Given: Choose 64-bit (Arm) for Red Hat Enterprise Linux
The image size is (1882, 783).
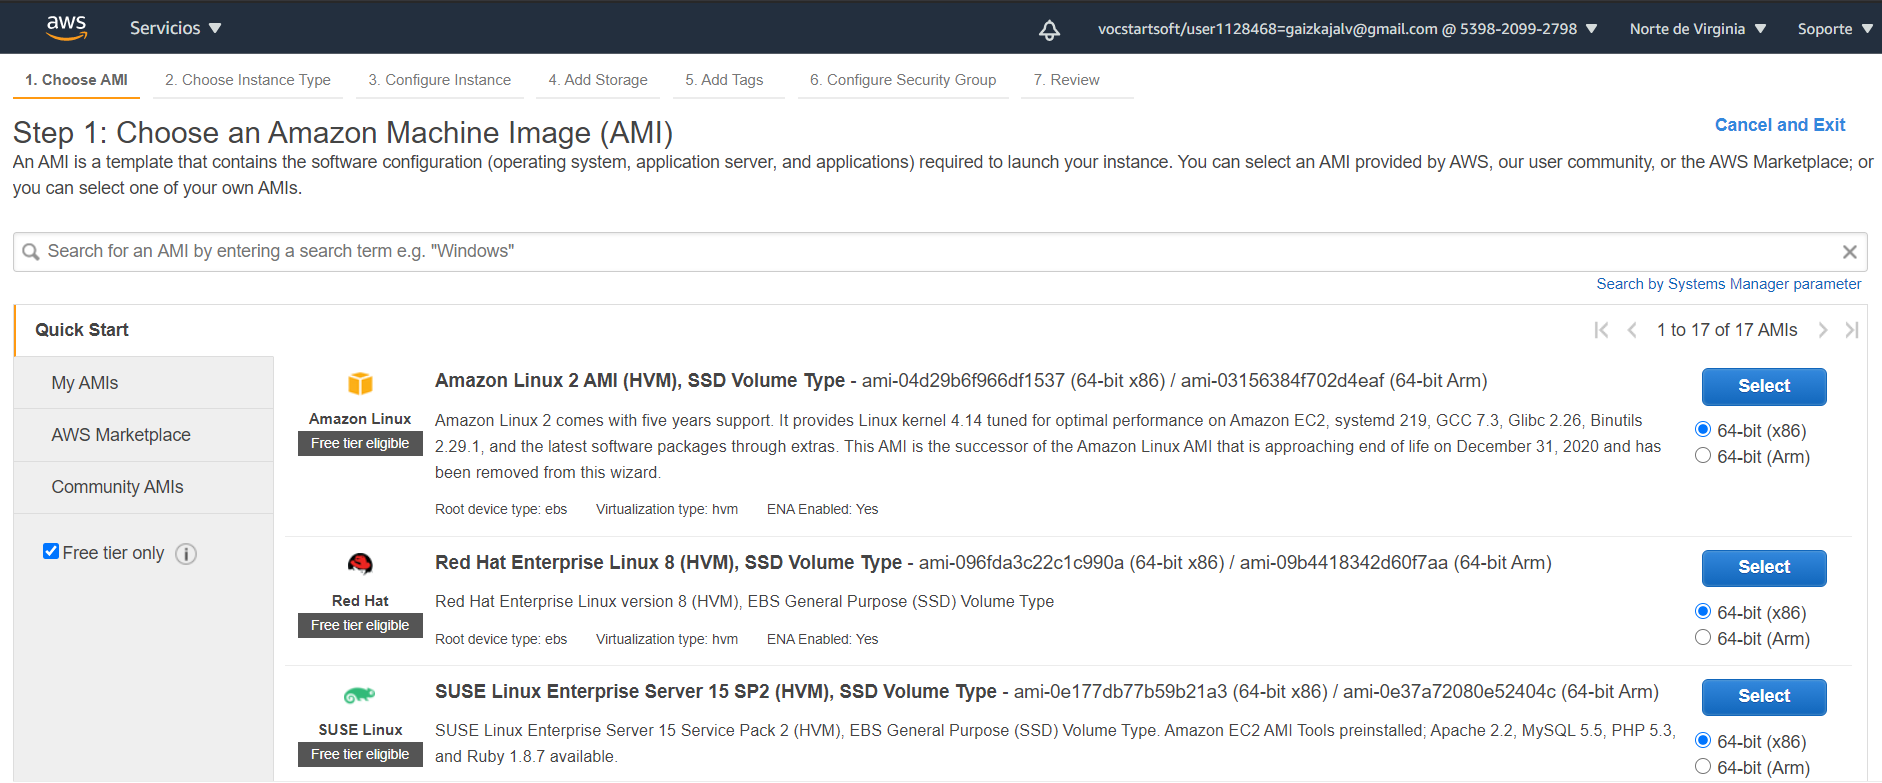Looking at the screenshot, I should coord(1703,638).
